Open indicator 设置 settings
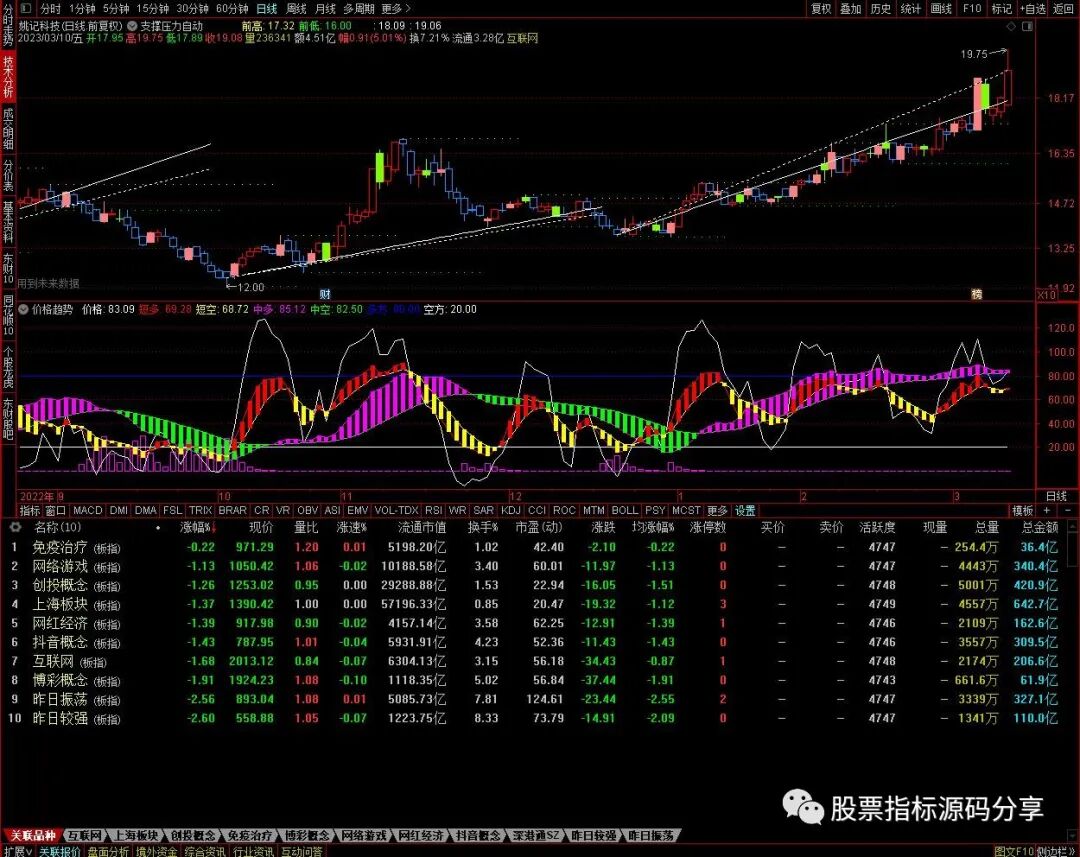Viewport: 1080px width, 857px height. pyautogui.click(x=745, y=510)
